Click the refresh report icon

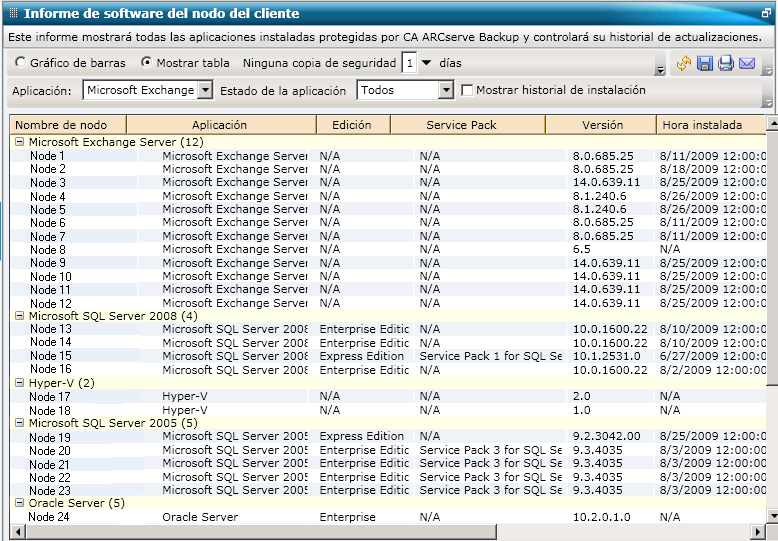pos(684,64)
